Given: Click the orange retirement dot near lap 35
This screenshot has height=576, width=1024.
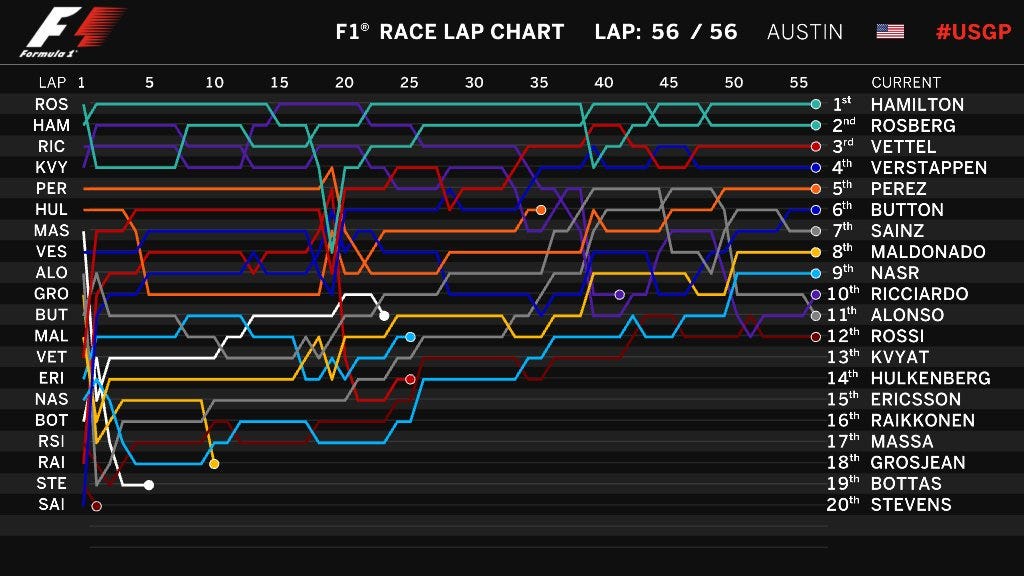Looking at the screenshot, I should point(541,210).
